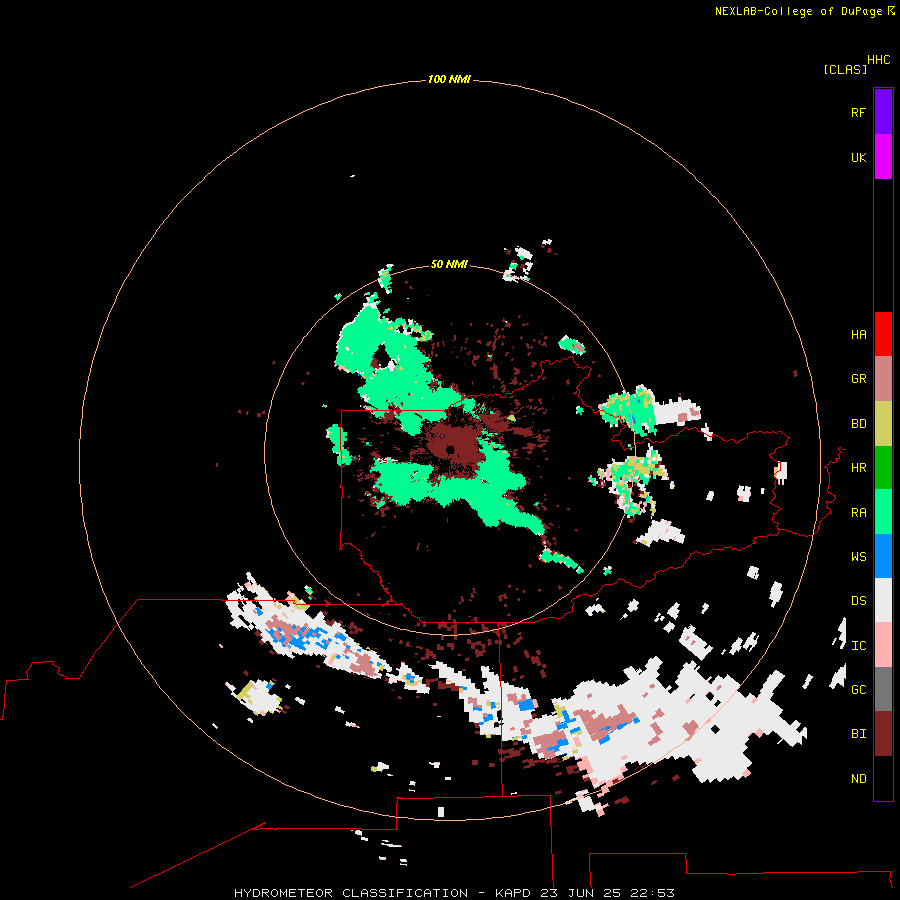Click the UK magenta legend swatch
Screen dimensions: 900x900
click(883, 157)
